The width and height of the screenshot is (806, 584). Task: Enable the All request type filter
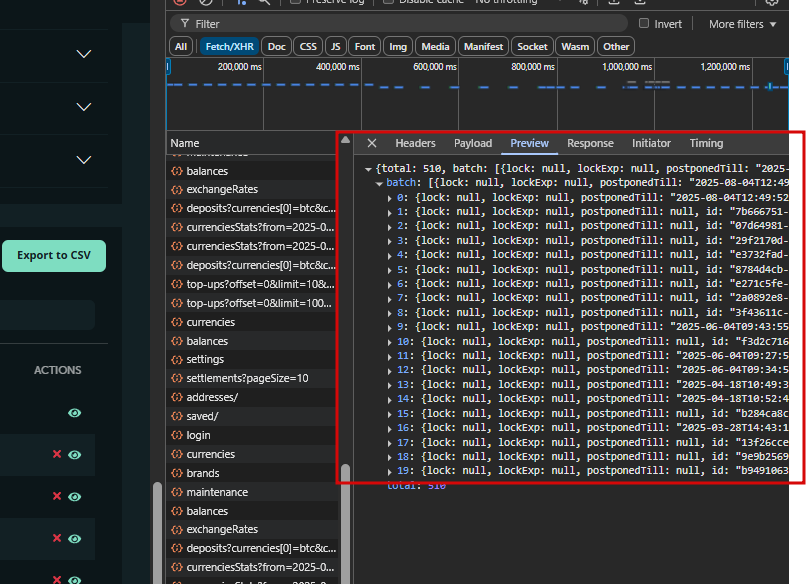180,47
